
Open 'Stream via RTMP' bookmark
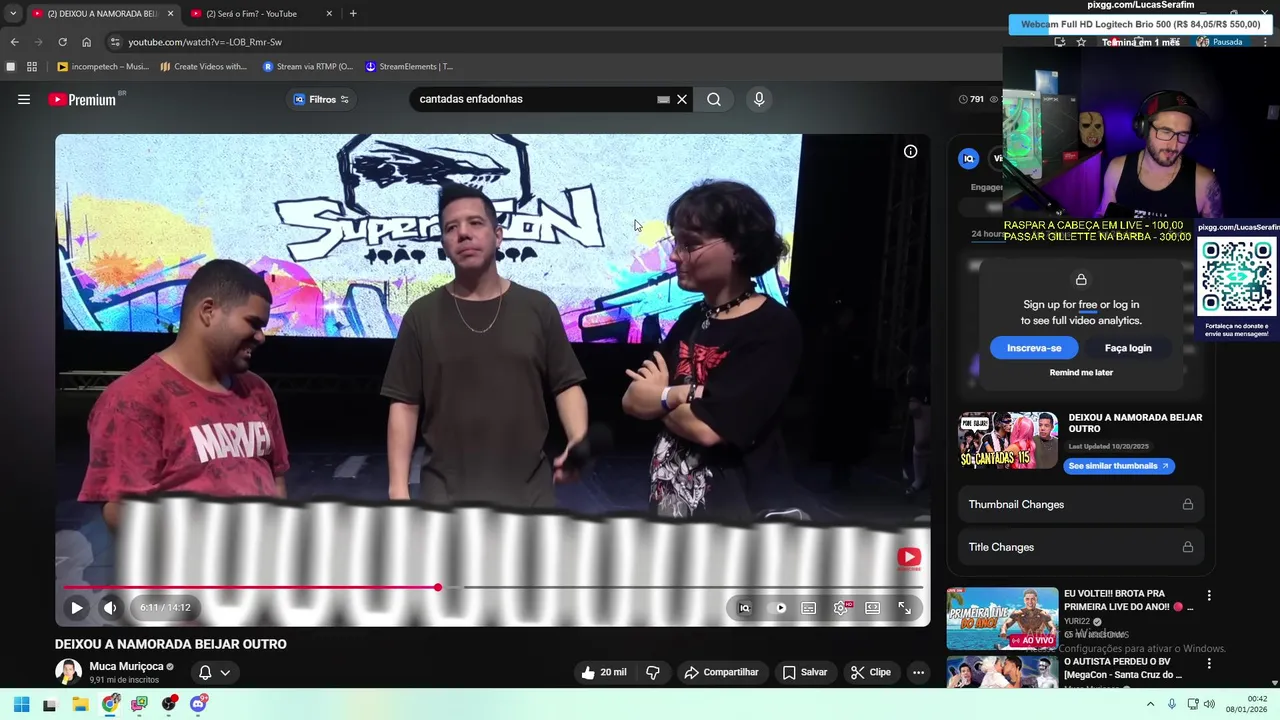(x=308, y=67)
